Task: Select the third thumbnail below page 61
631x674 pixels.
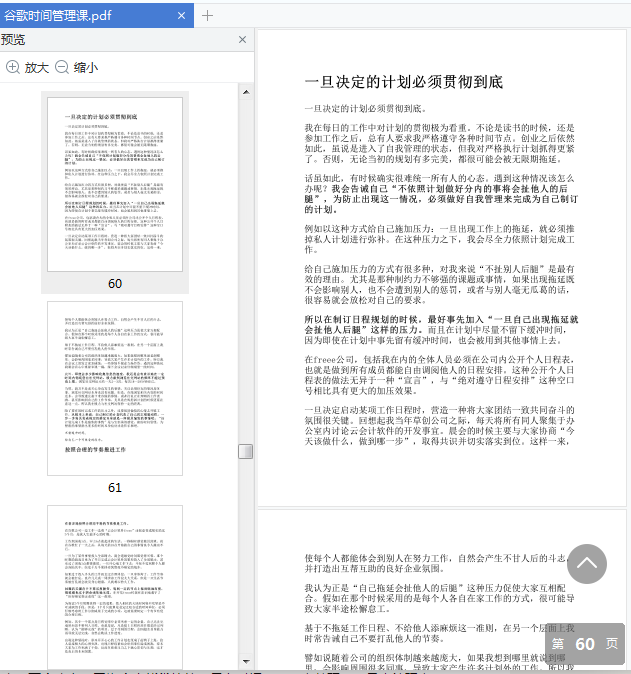Action: (x=115, y=587)
